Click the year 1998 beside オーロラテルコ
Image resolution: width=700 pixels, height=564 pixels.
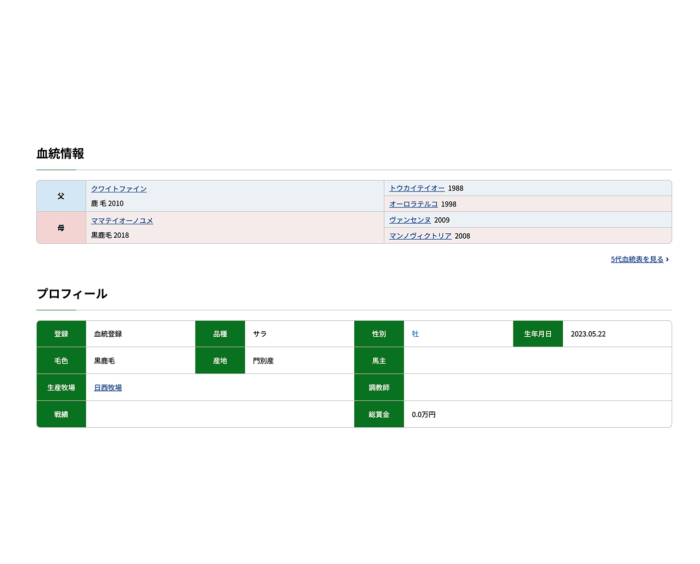449,204
